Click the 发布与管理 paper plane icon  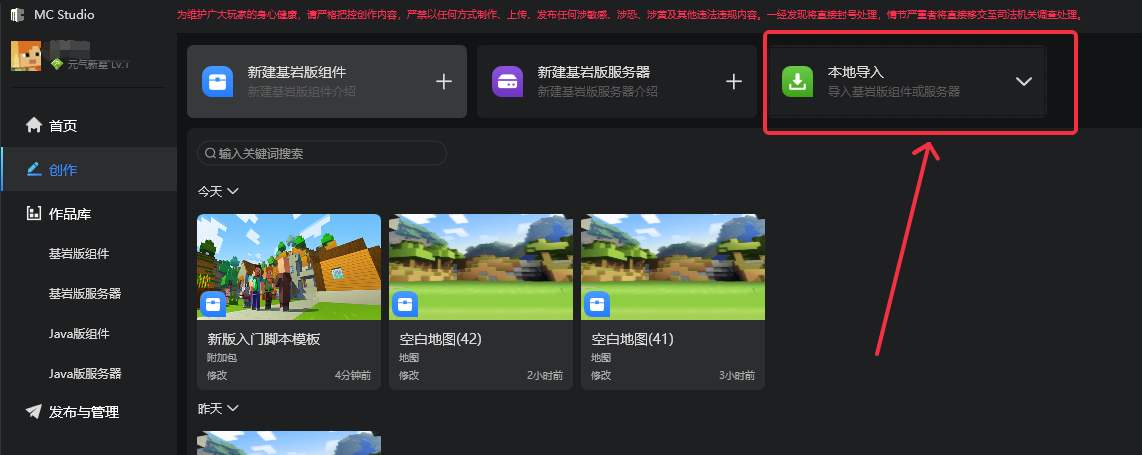34,411
